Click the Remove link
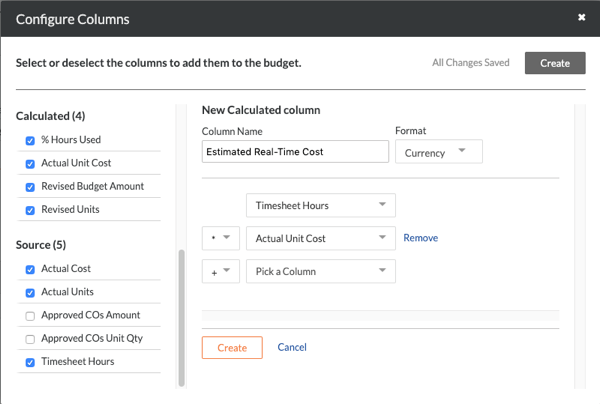 click(421, 238)
